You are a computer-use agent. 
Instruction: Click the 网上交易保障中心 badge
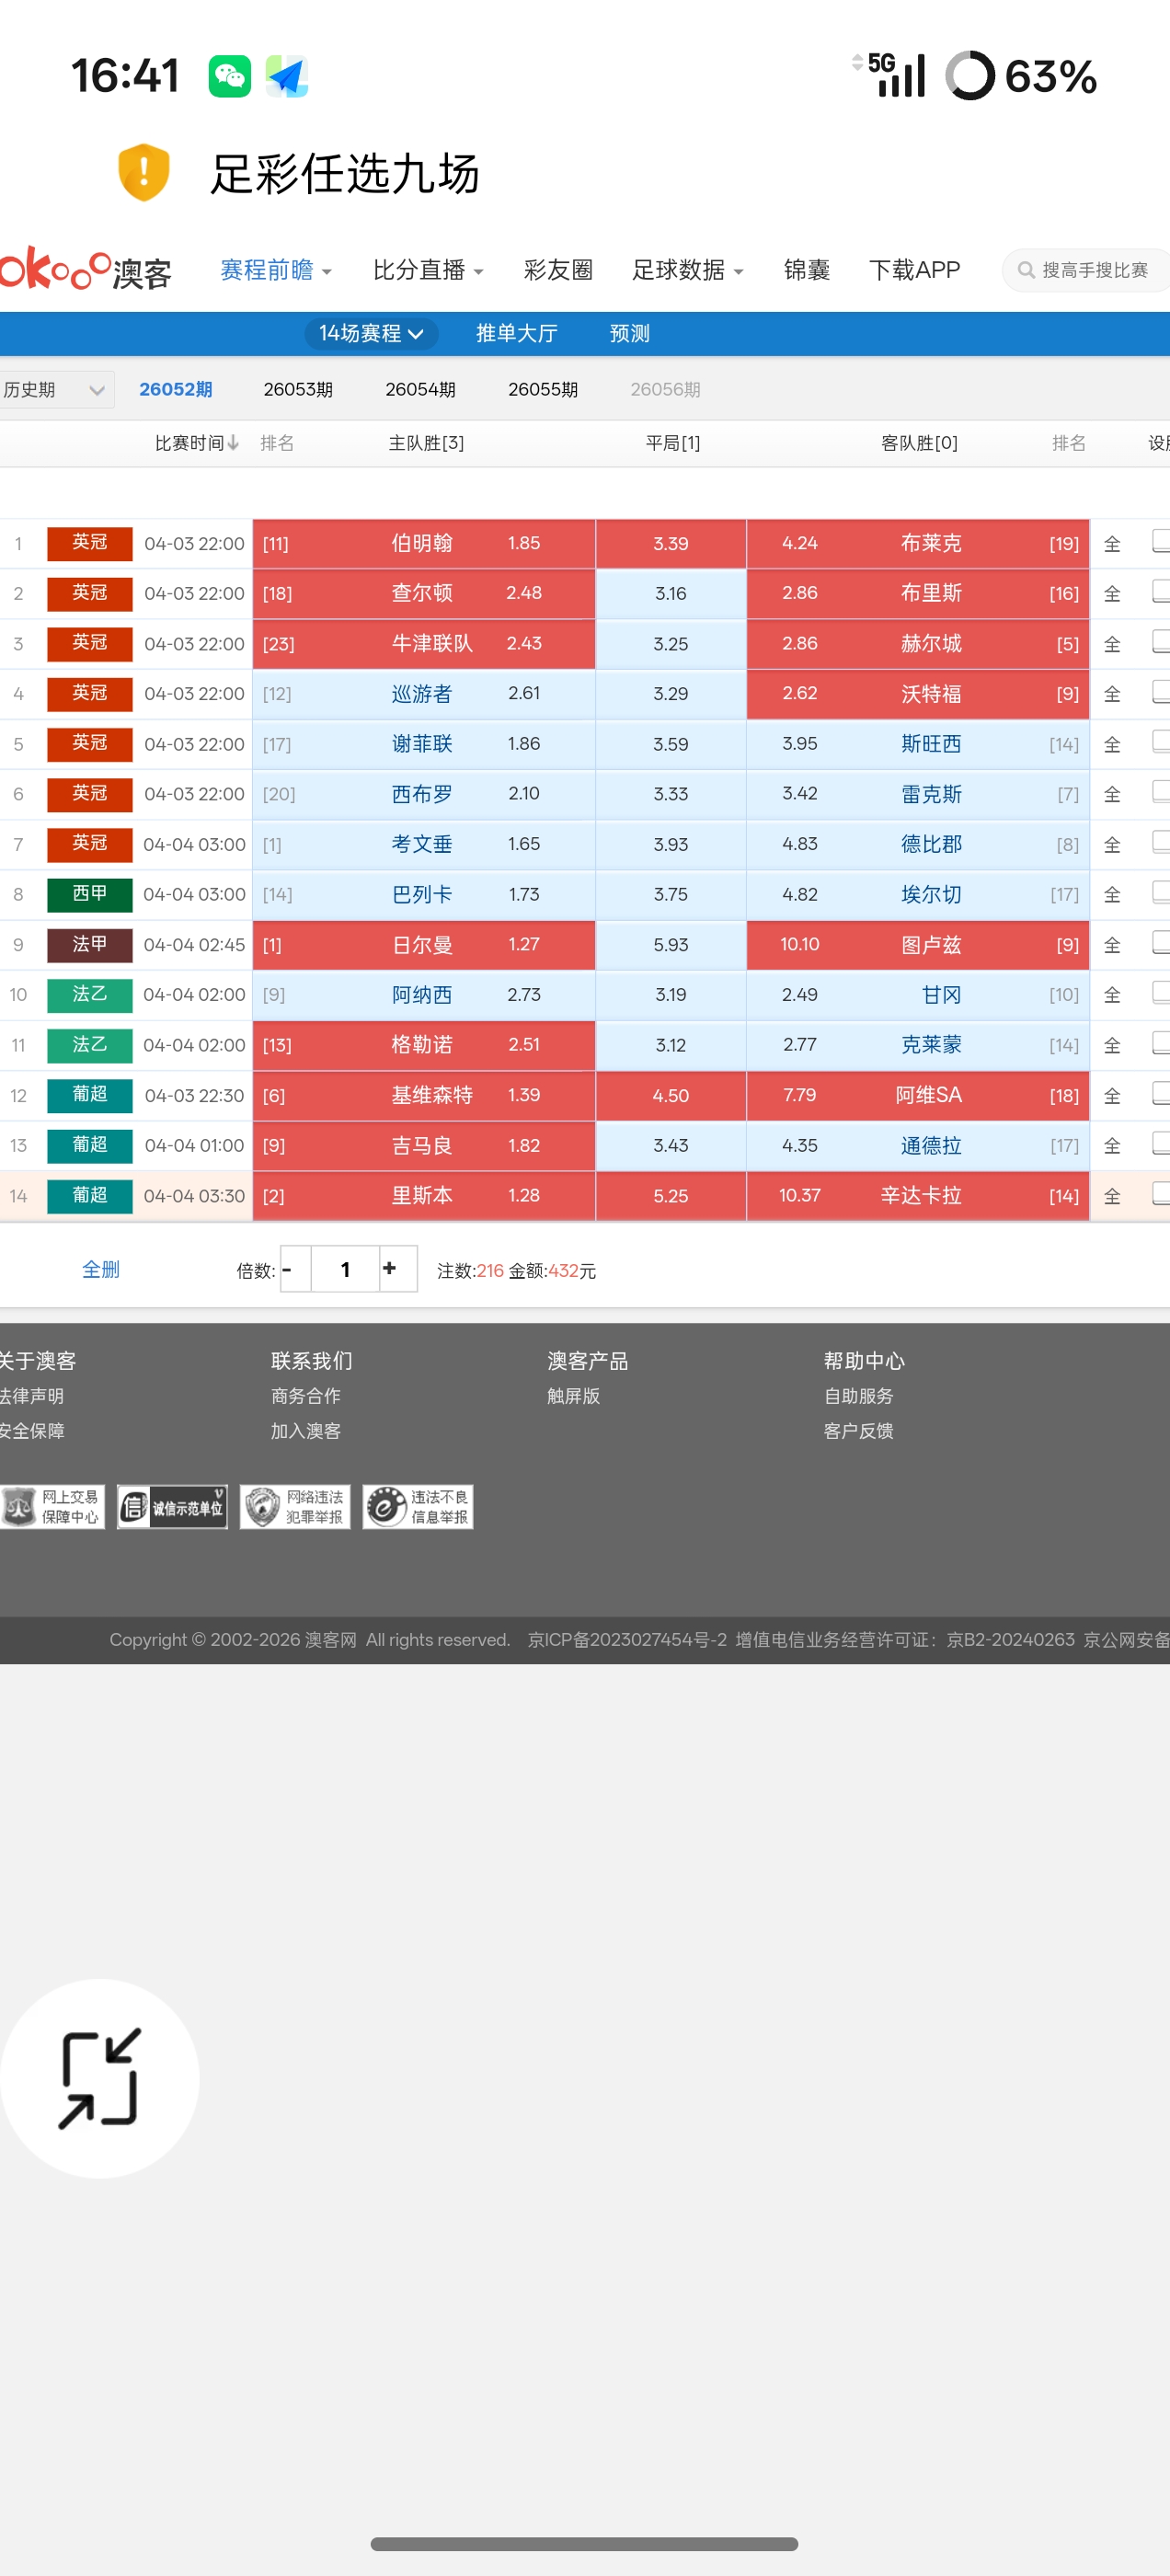(53, 1506)
